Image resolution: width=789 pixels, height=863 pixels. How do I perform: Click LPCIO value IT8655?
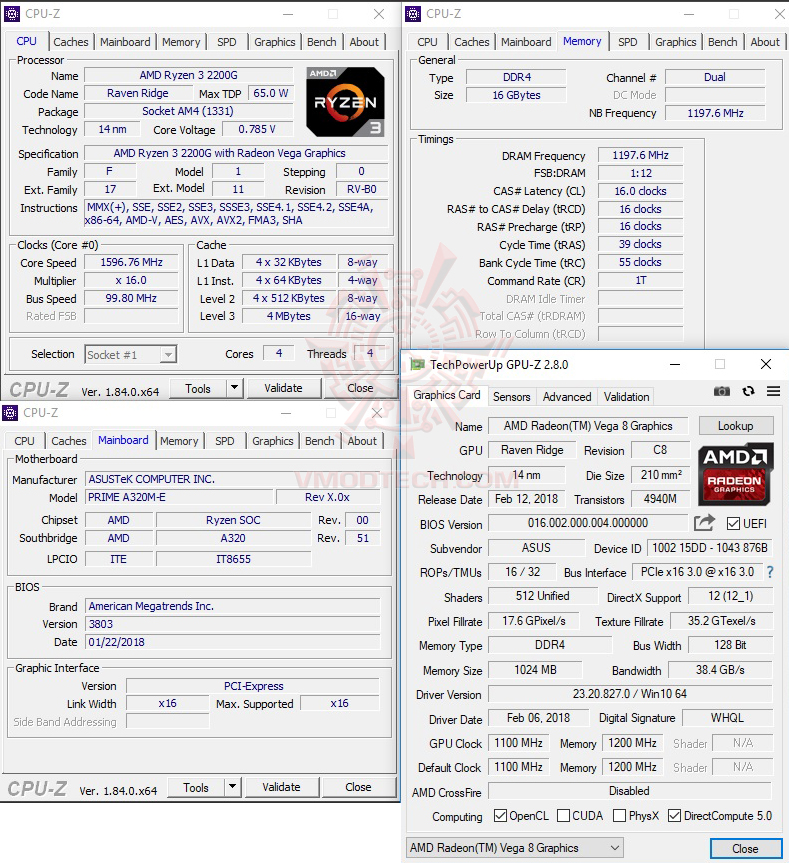(233, 559)
